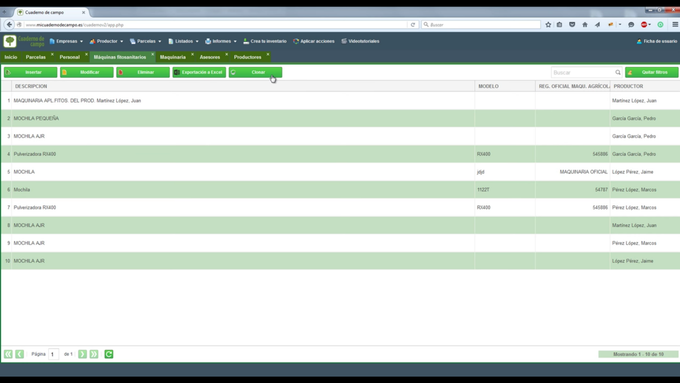Click the Modificar button

[x=87, y=72]
